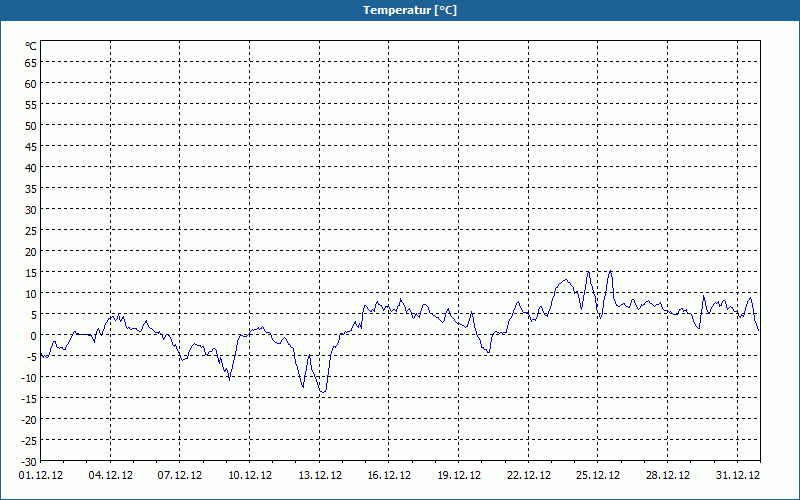
Task: Click the -5 y-axis label
Action: 30,357
